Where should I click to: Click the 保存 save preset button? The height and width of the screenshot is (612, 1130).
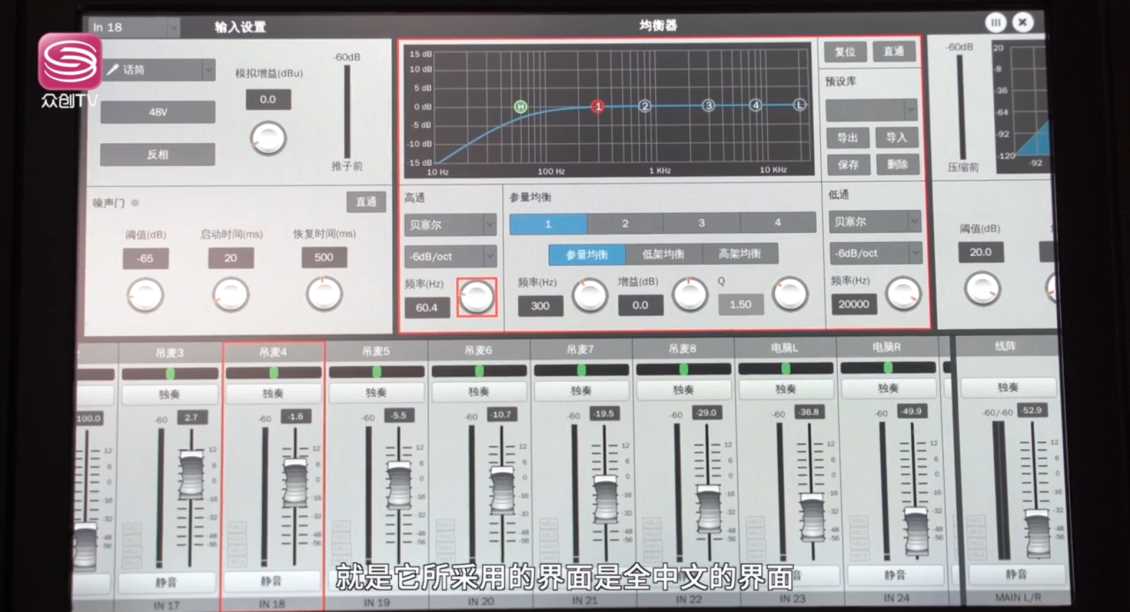(847, 165)
